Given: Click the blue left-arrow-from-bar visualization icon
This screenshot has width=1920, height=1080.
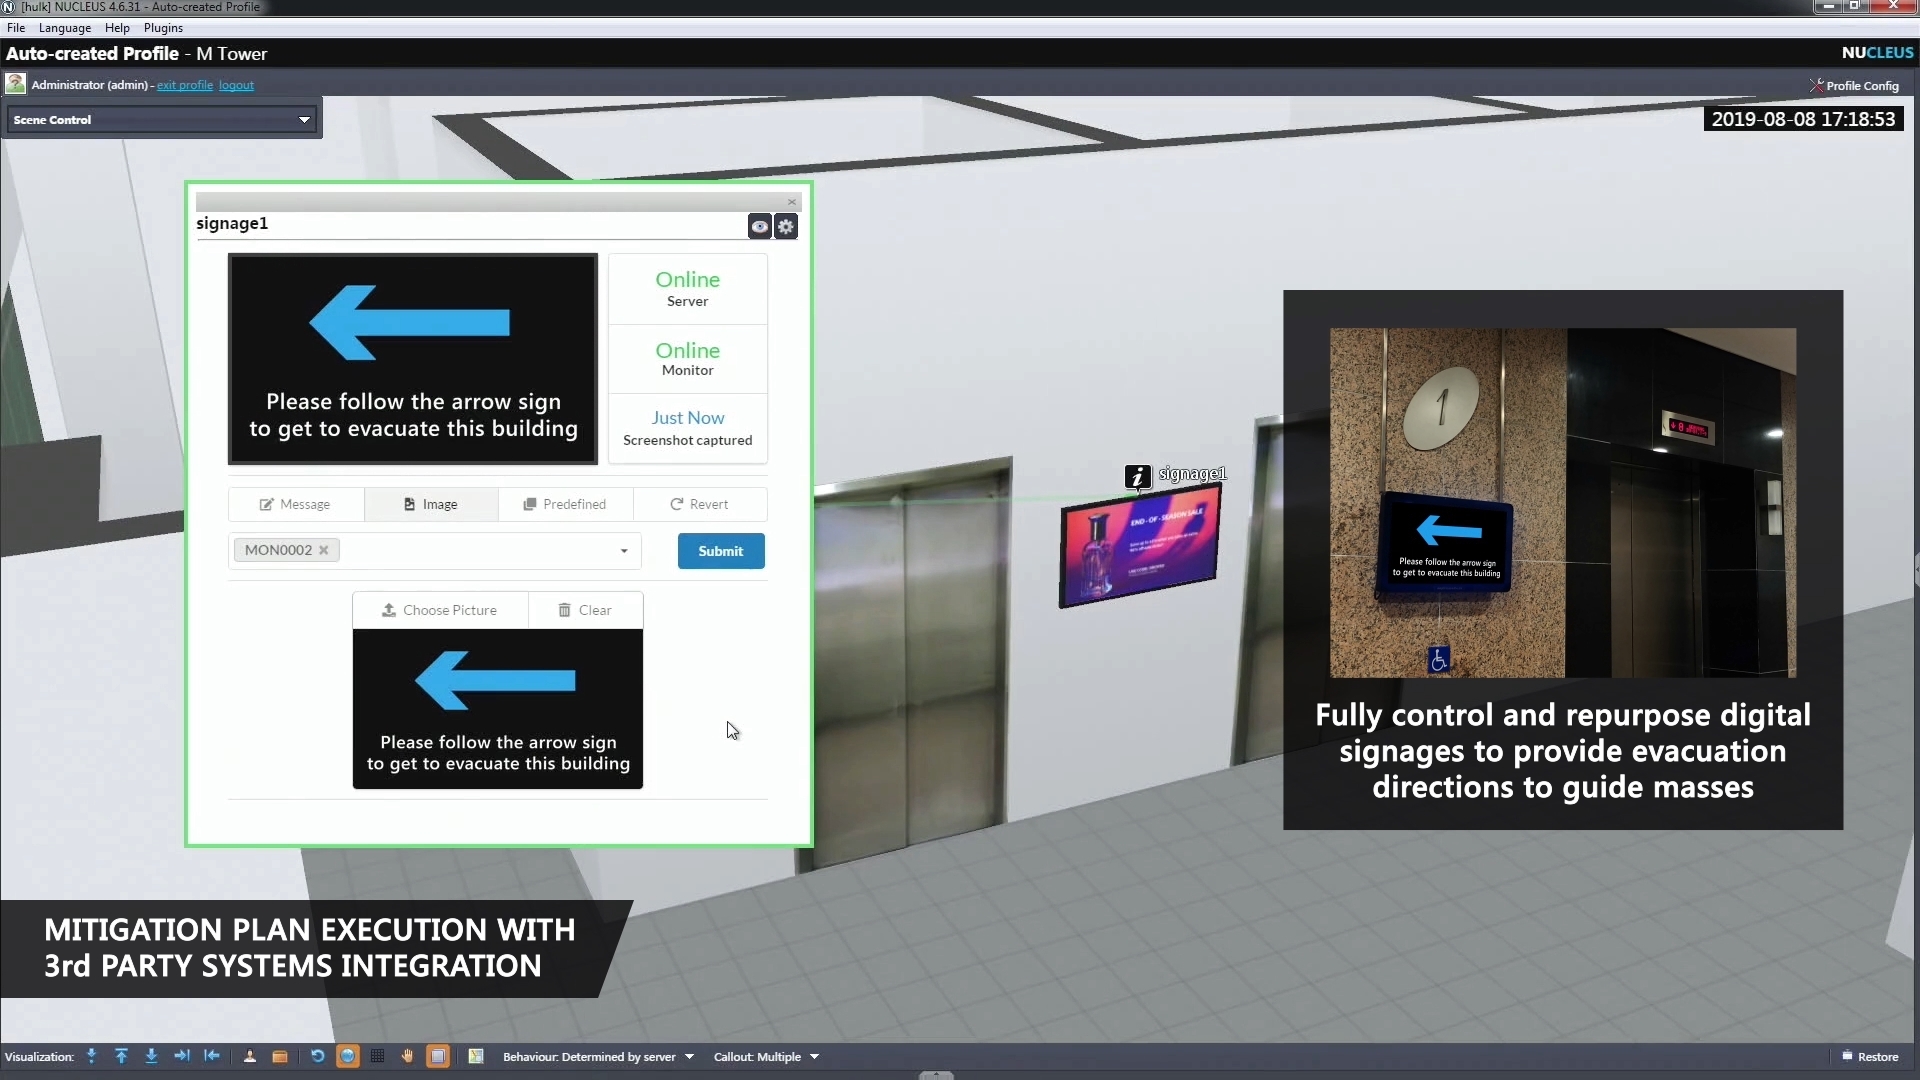Looking at the screenshot, I should pyautogui.click(x=212, y=1056).
